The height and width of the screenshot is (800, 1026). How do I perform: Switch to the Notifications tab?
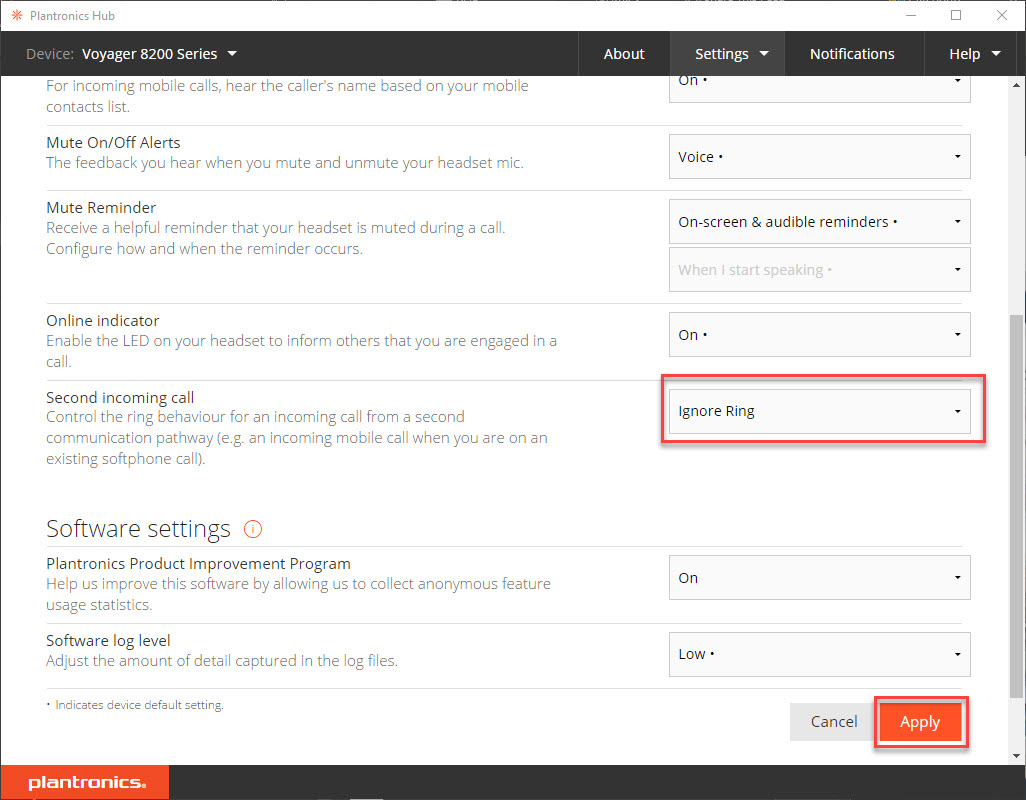(x=852, y=54)
